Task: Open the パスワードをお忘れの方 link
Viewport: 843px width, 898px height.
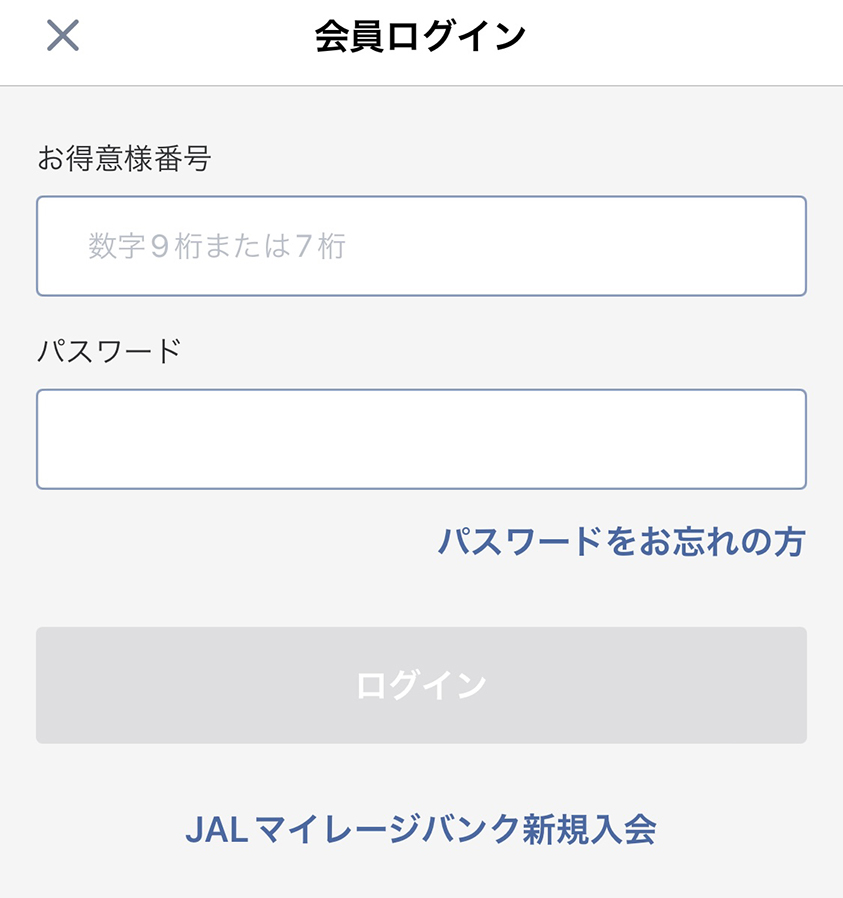Action: [622, 541]
